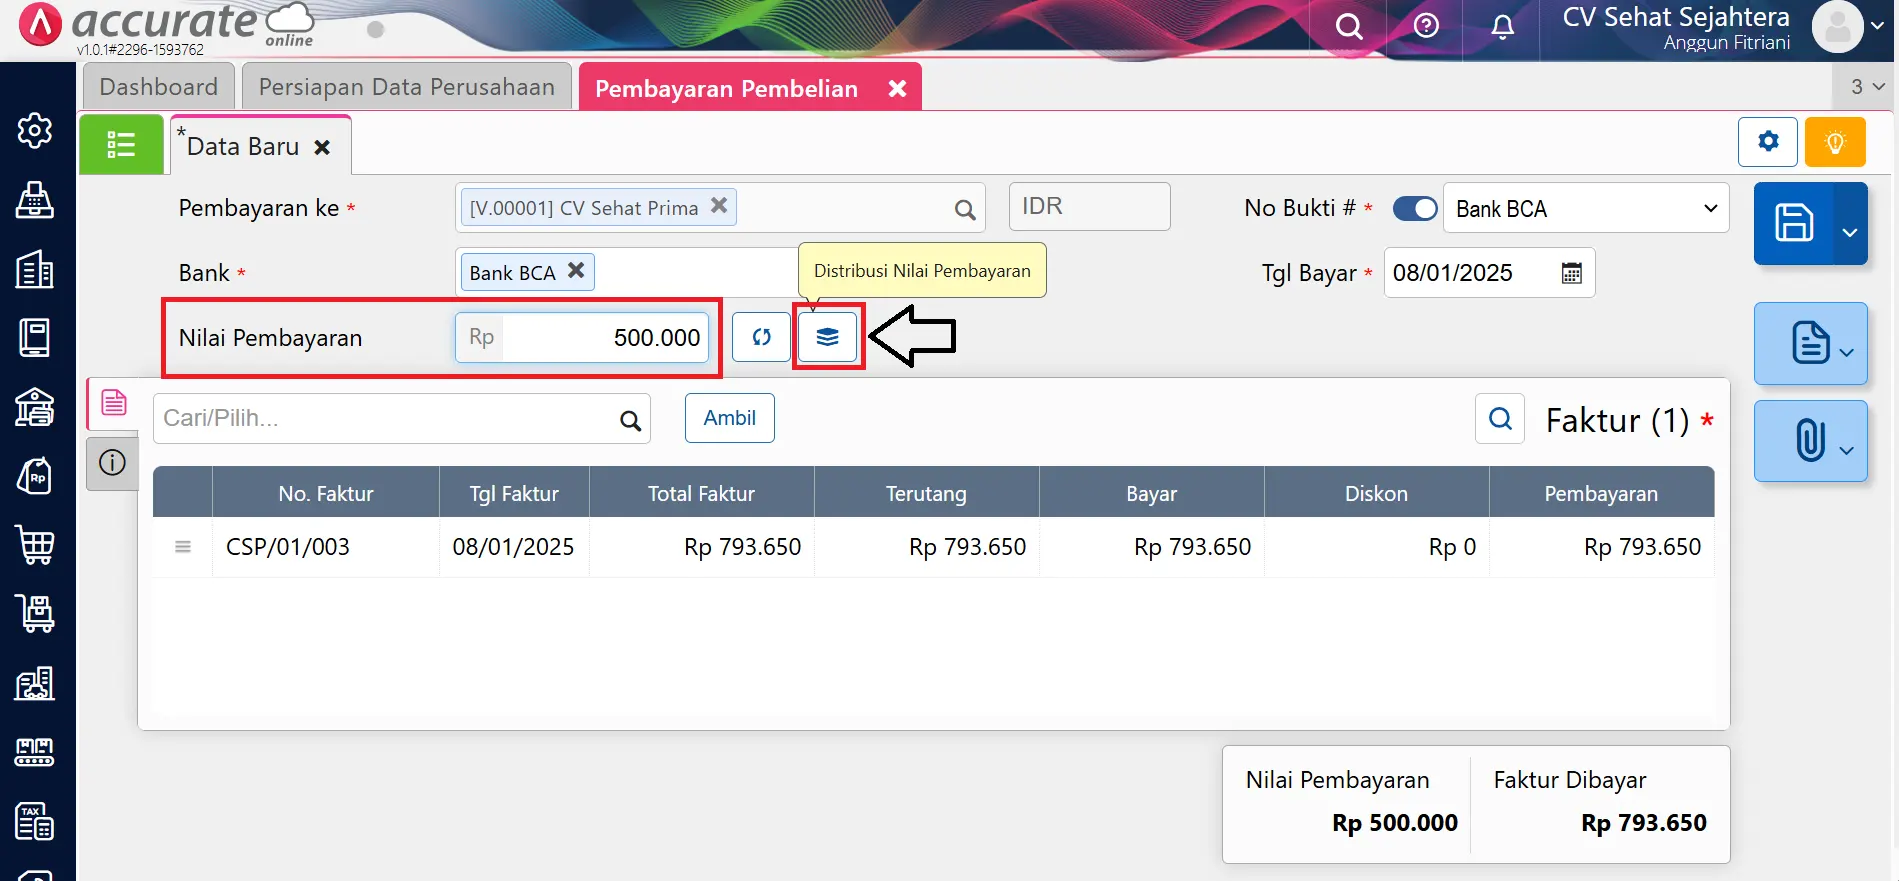
Task: Open the Rp price tag sidebar icon
Action: point(35,476)
